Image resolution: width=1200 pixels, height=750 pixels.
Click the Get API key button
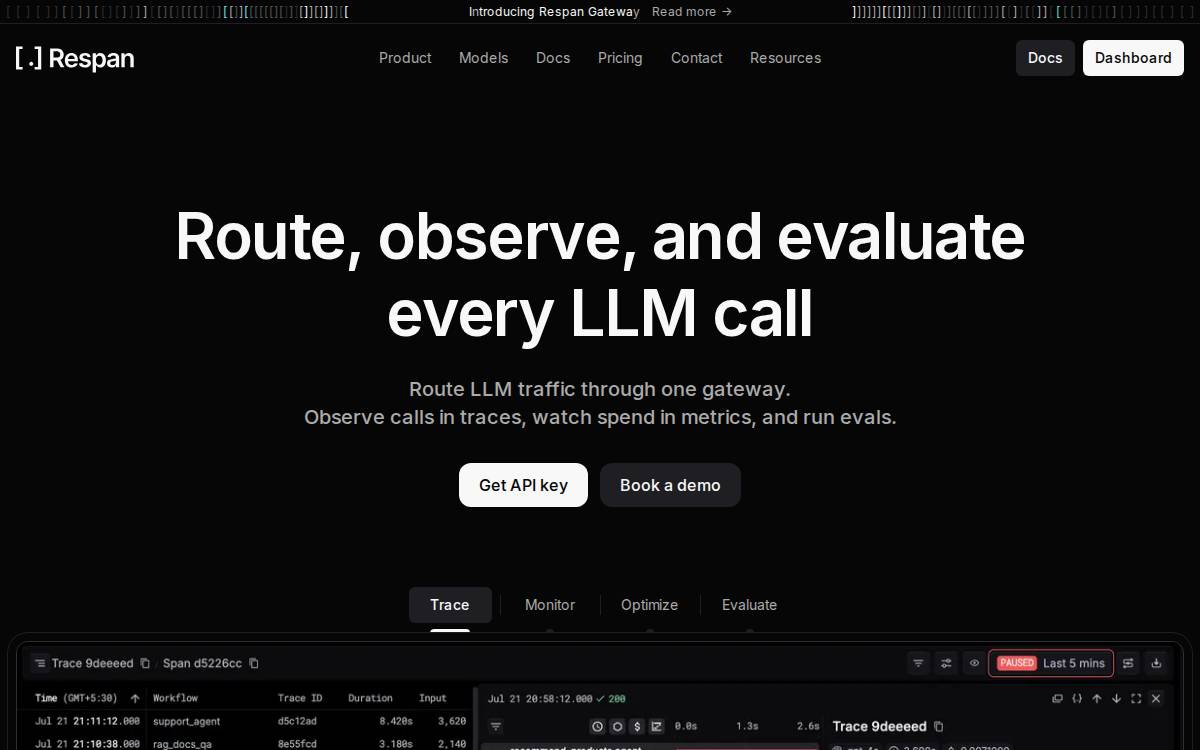[523, 485]
